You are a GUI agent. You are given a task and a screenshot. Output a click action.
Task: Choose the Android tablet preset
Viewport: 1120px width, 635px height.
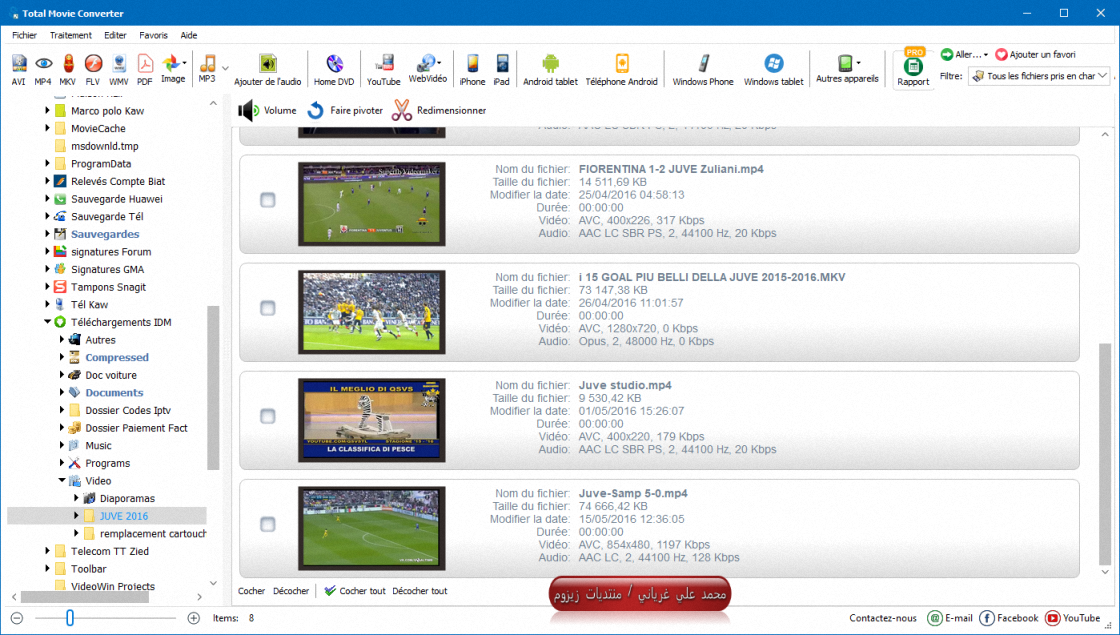pos(550,68)
